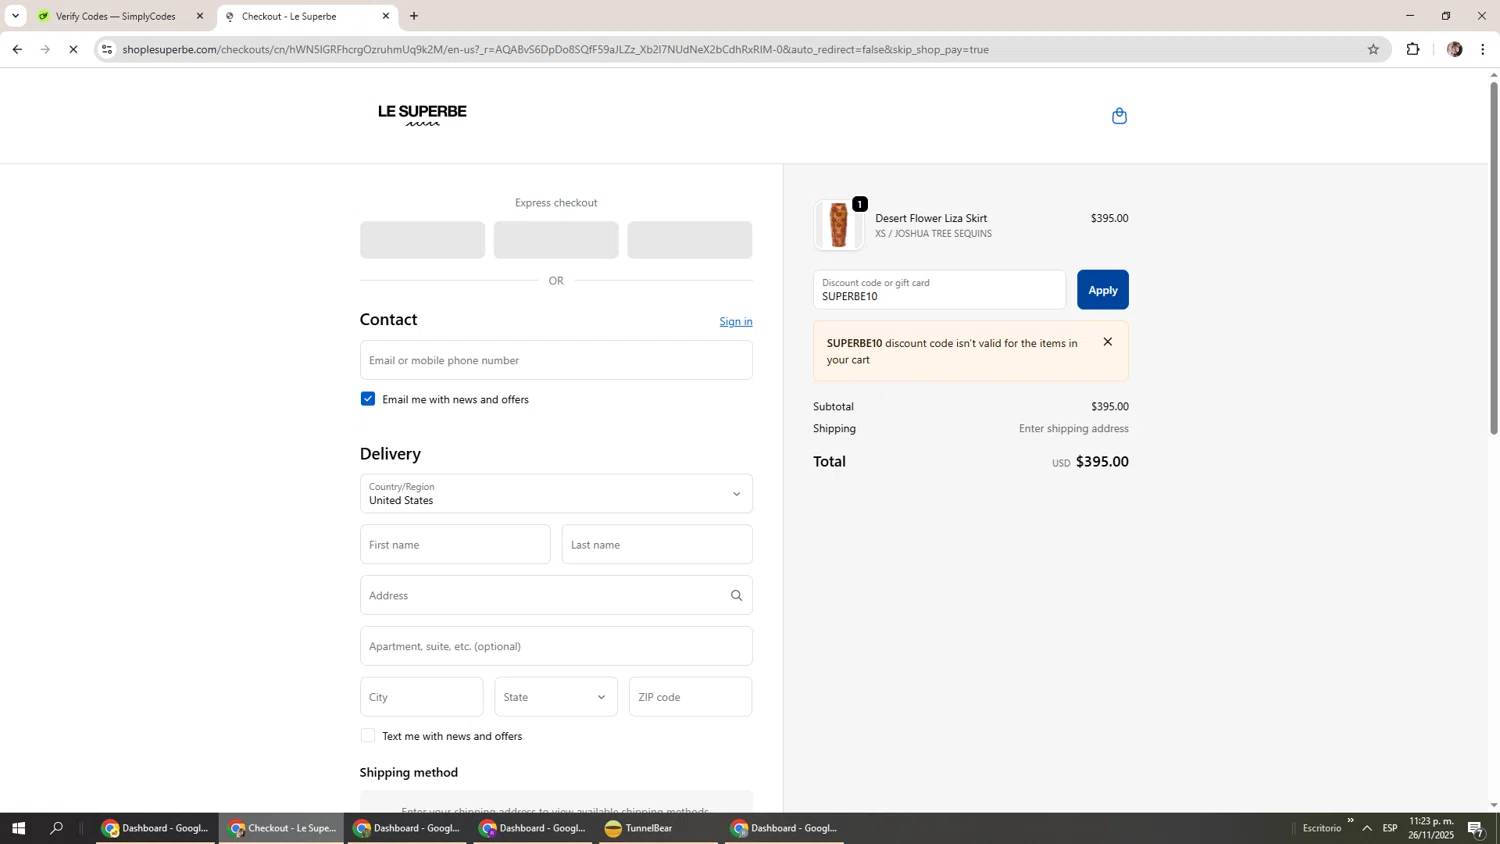Image resolution: width=1500 pixels, height=844 pixels.
Task: Open the Country/Region dropdown
Action: 556,494
